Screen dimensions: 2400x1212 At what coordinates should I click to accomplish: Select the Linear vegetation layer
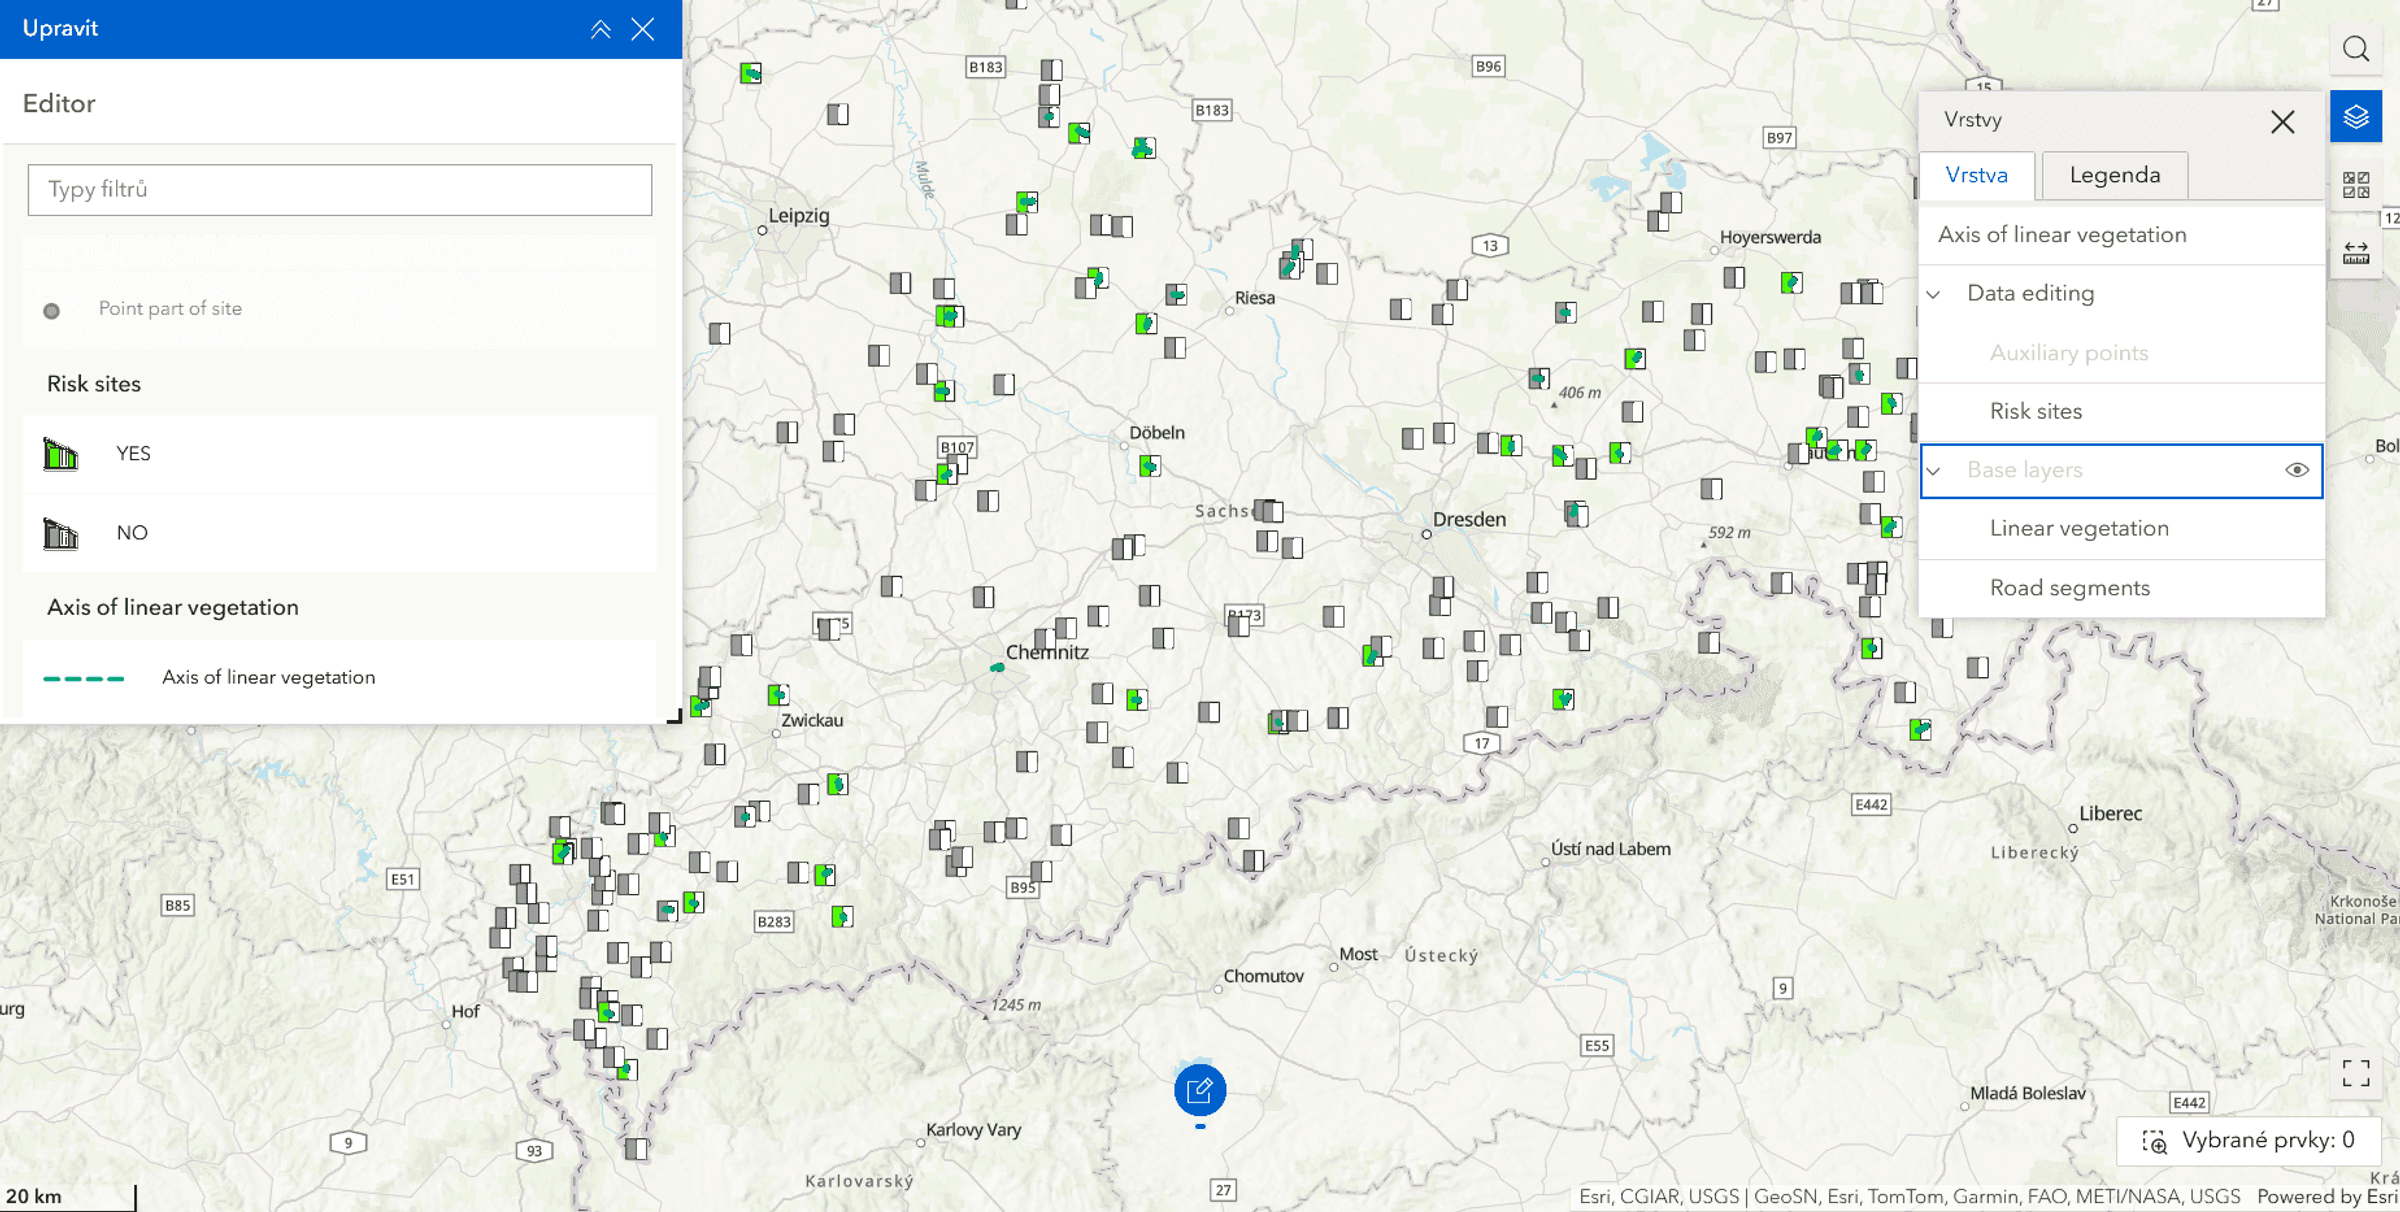click(2120, 529)
